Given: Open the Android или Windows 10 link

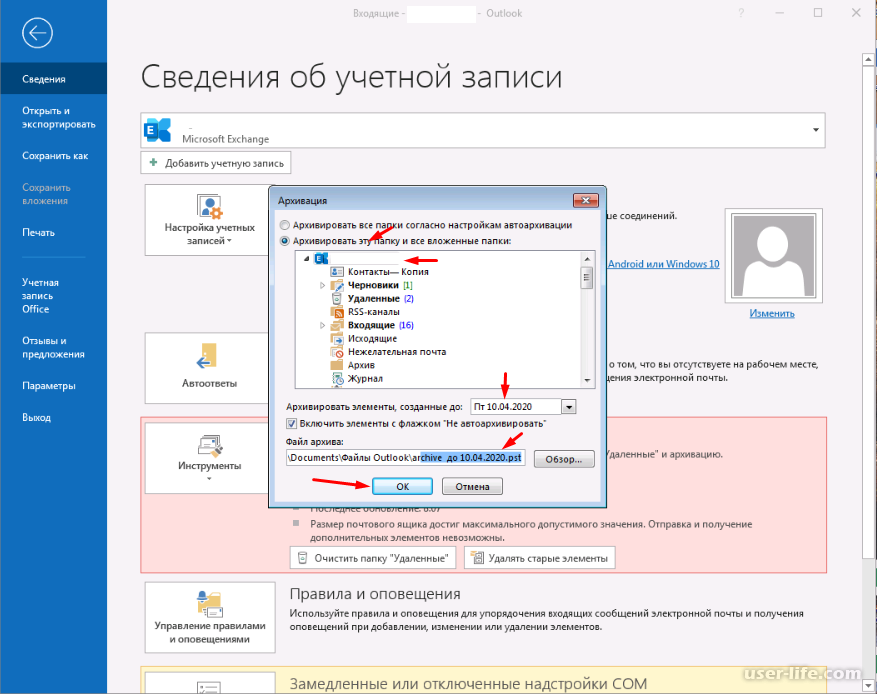Looking at the screenshot, I should click(x=664, y=264).
